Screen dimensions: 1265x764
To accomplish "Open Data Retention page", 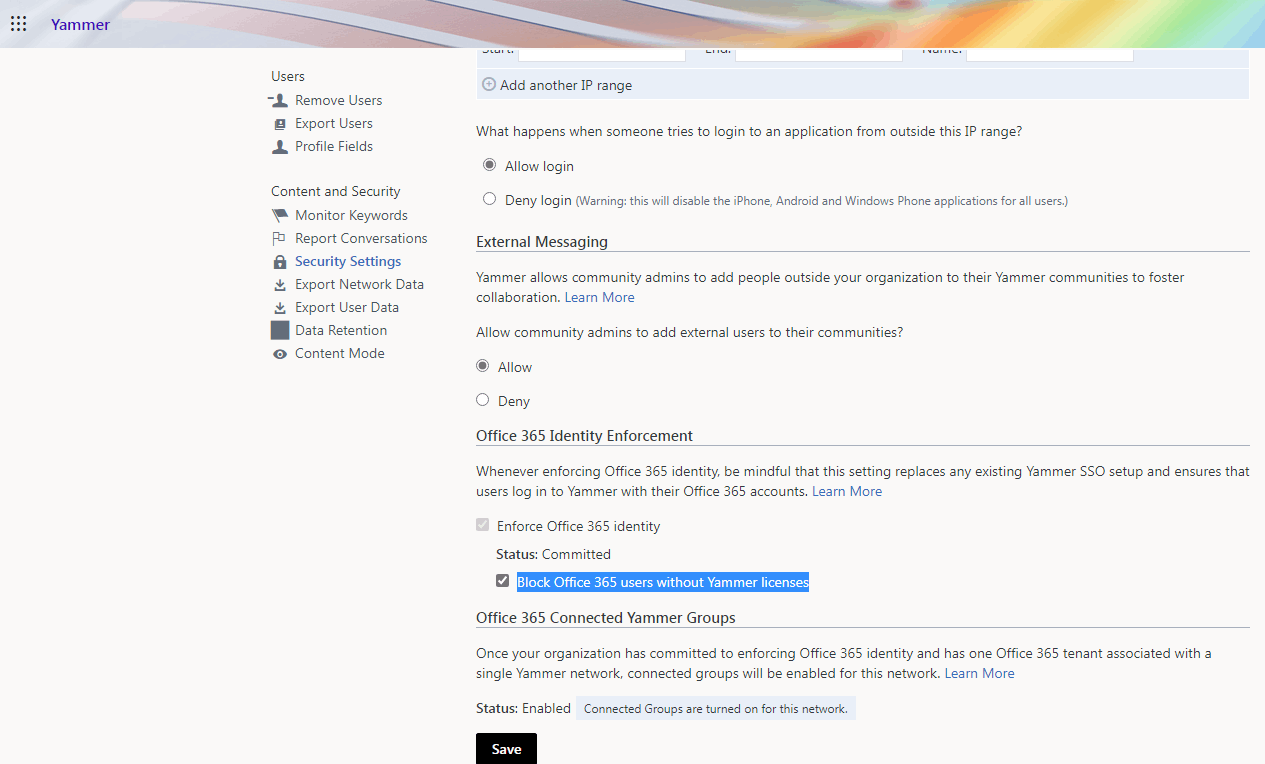I will (341, 330).
